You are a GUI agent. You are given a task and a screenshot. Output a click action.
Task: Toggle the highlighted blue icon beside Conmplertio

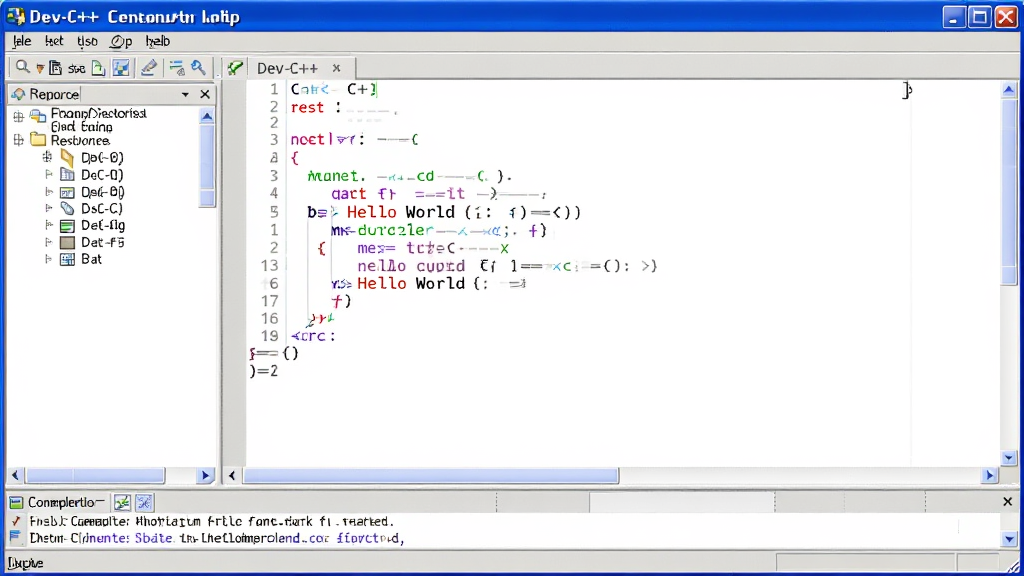point(144,502)
